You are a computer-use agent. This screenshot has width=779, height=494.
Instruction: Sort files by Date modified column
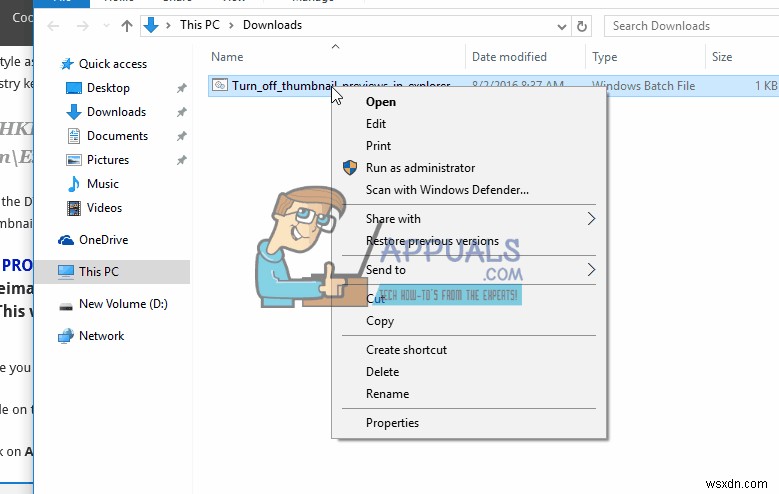[509, 57]
